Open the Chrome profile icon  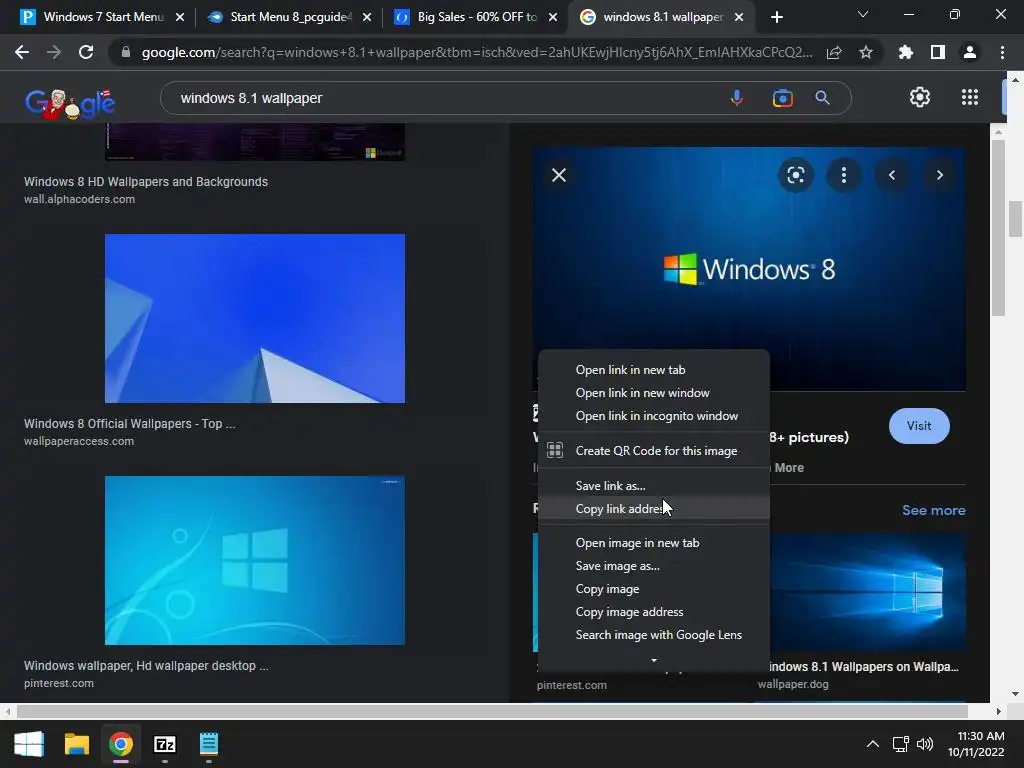(x=970, y=52)
